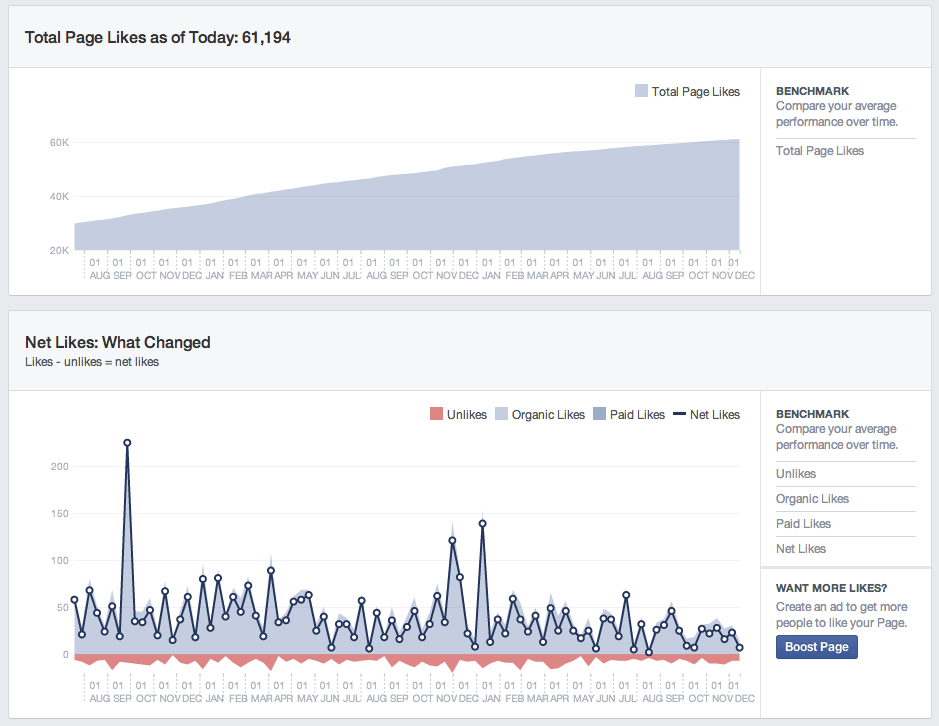Toggle the Net Likes legend line marker
Viewport: 939px width, 726px height.
pyautogui.click(x=679, y=414)
